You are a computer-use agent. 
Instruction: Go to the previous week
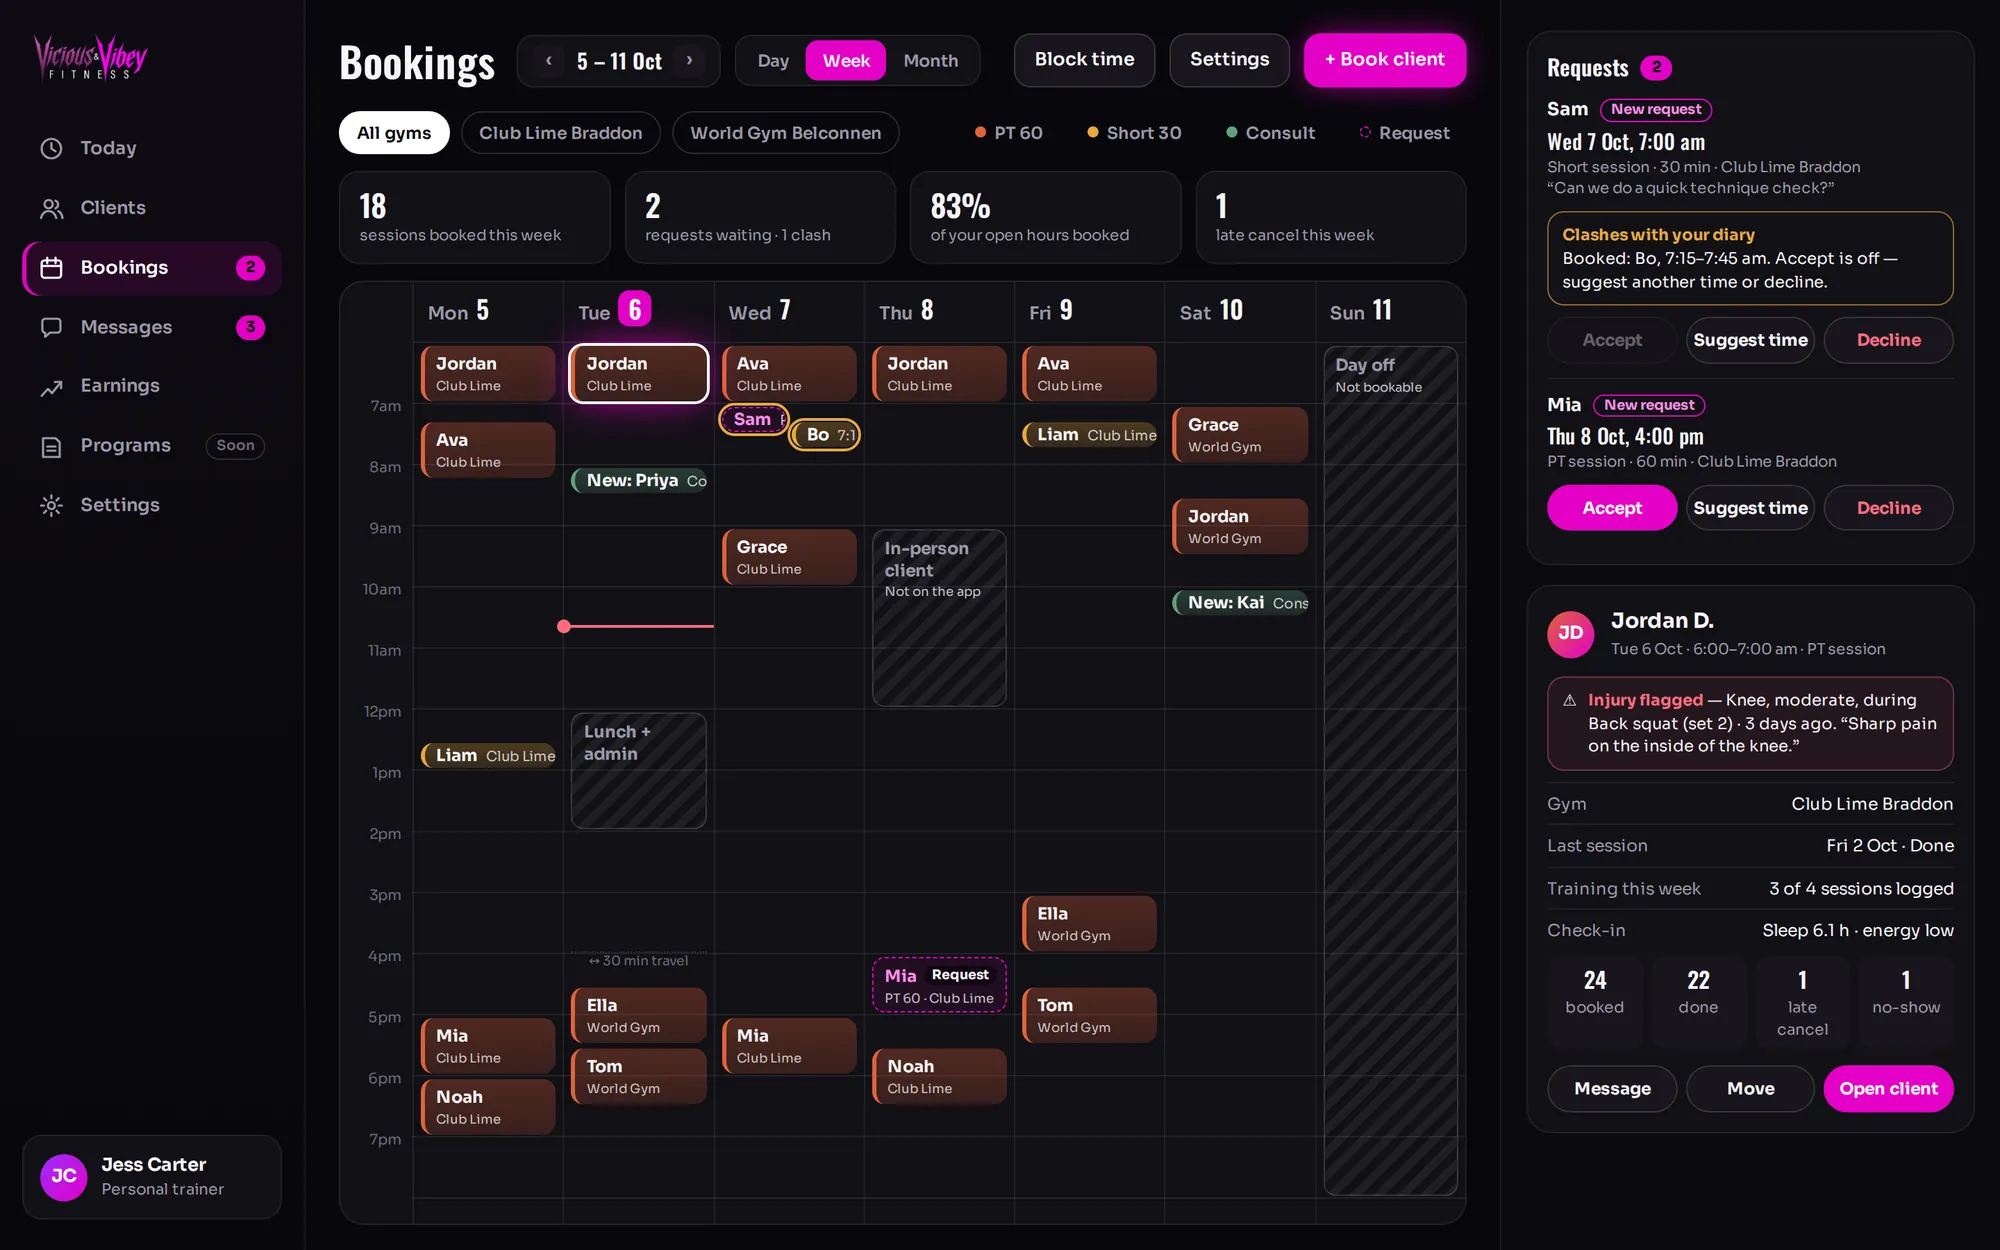pos(548,61)
